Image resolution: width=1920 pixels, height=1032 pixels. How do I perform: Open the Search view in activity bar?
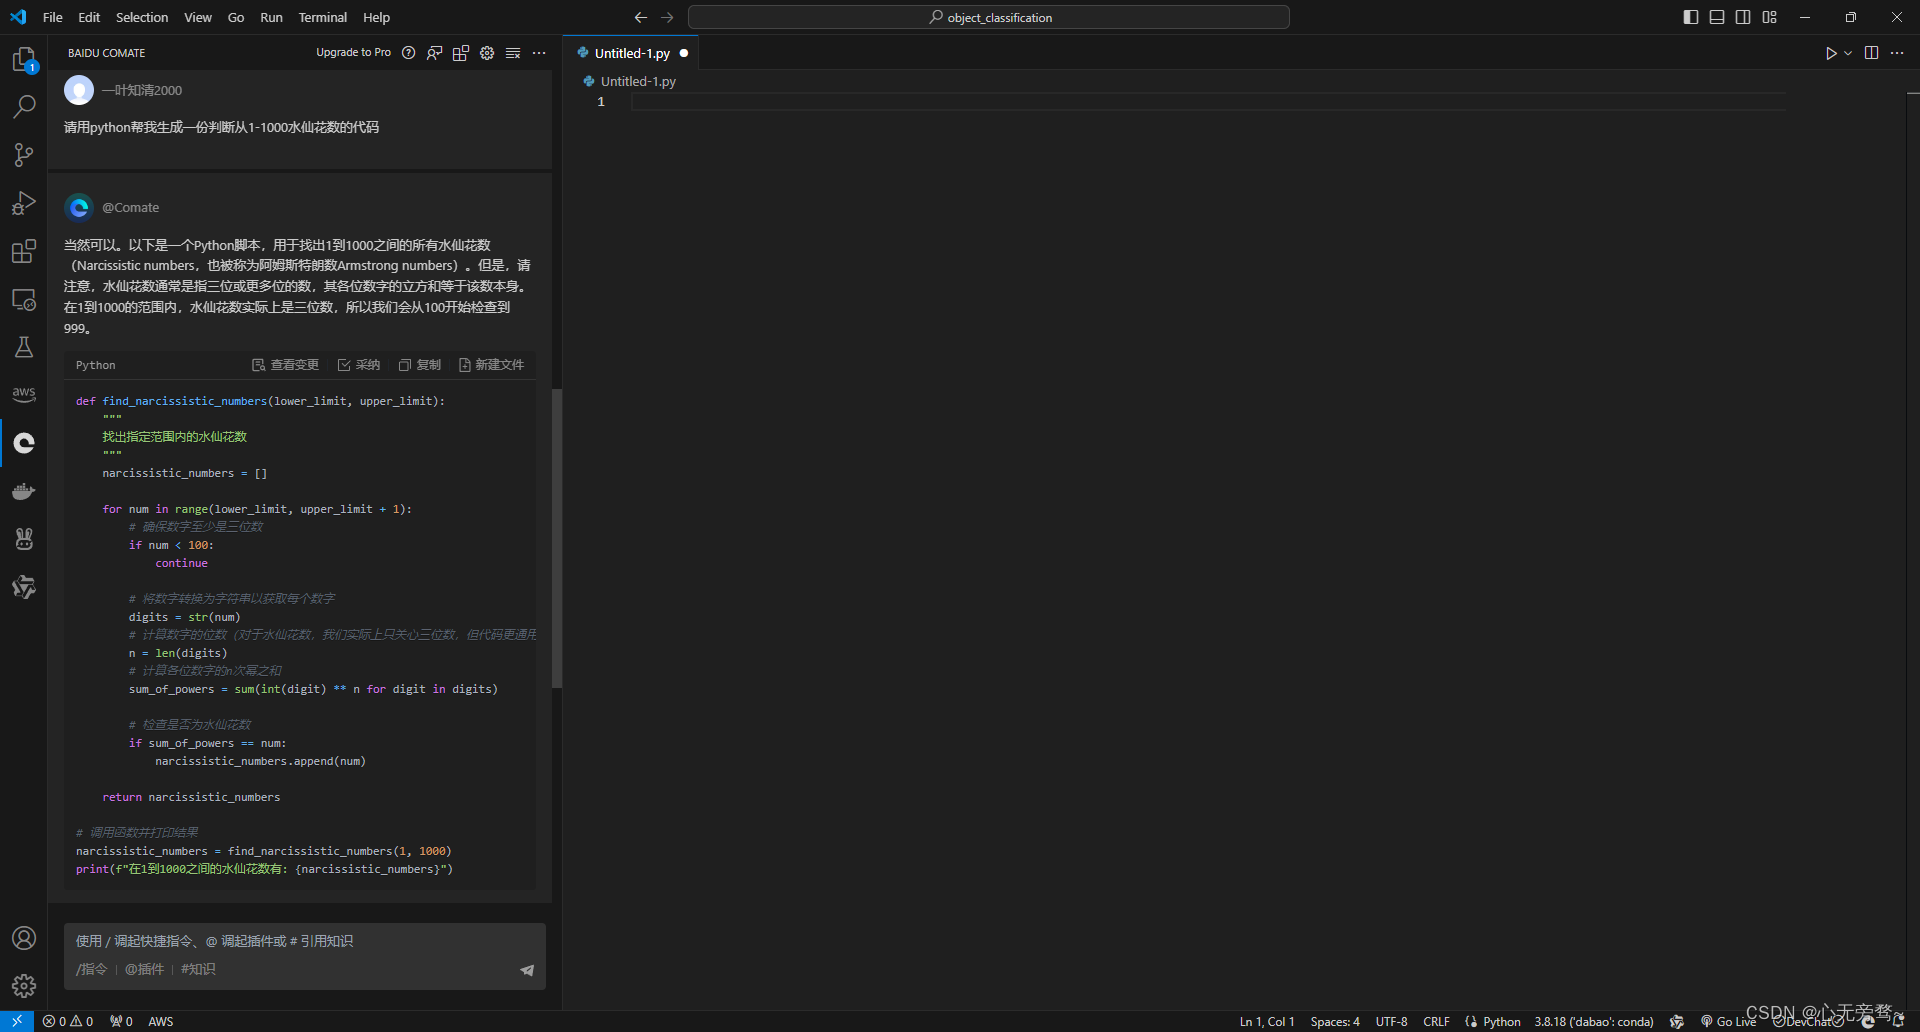click(24, 106)
